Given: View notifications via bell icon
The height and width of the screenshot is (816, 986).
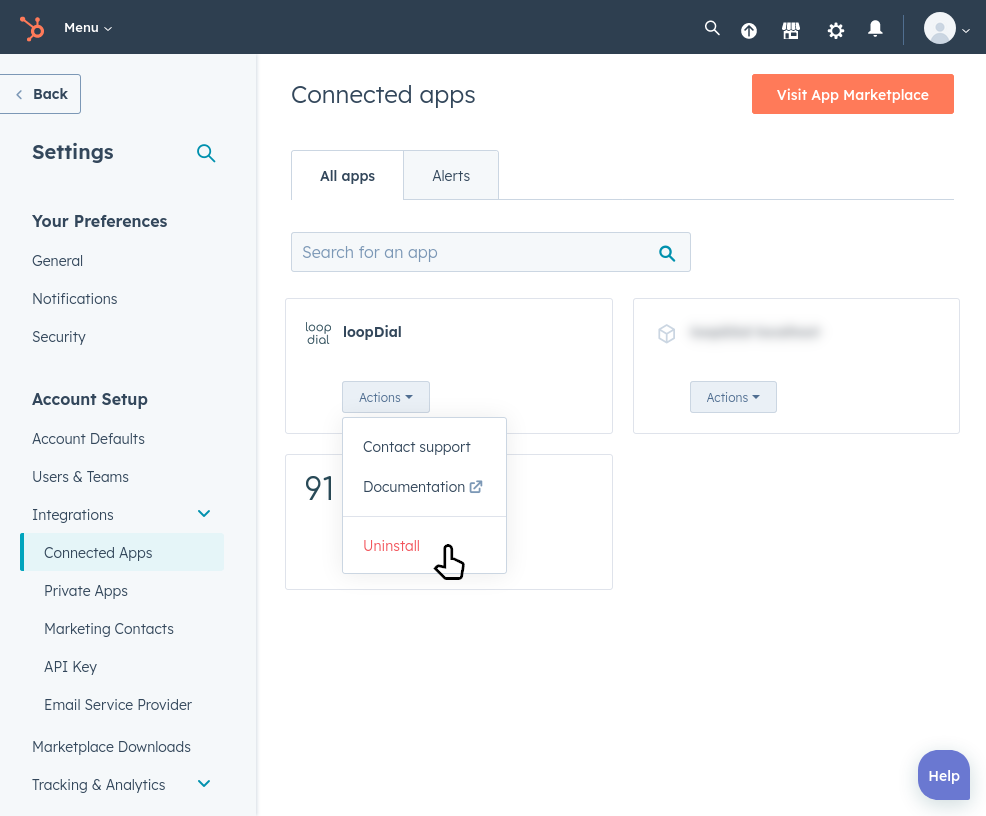Looking at the screenshot, I should click(875, 28).
